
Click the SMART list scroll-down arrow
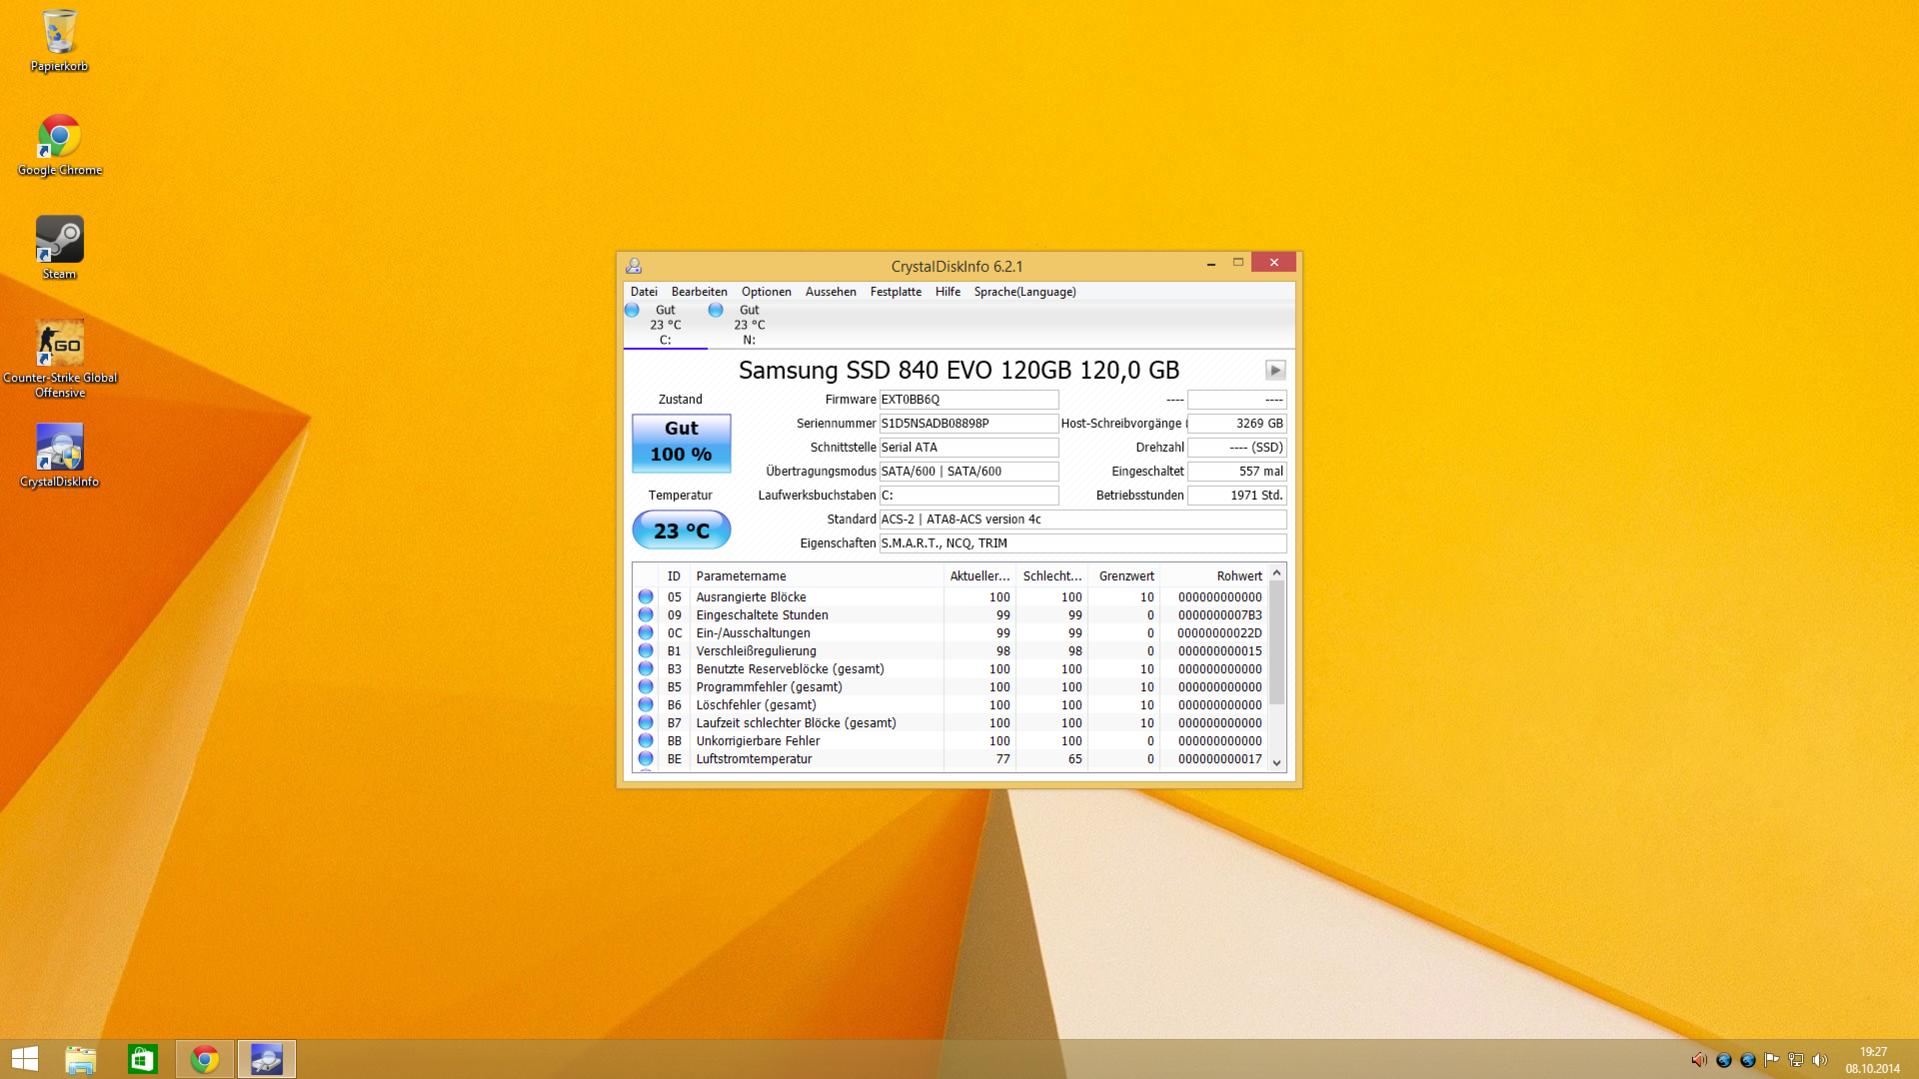click(x=1276, y=762)
